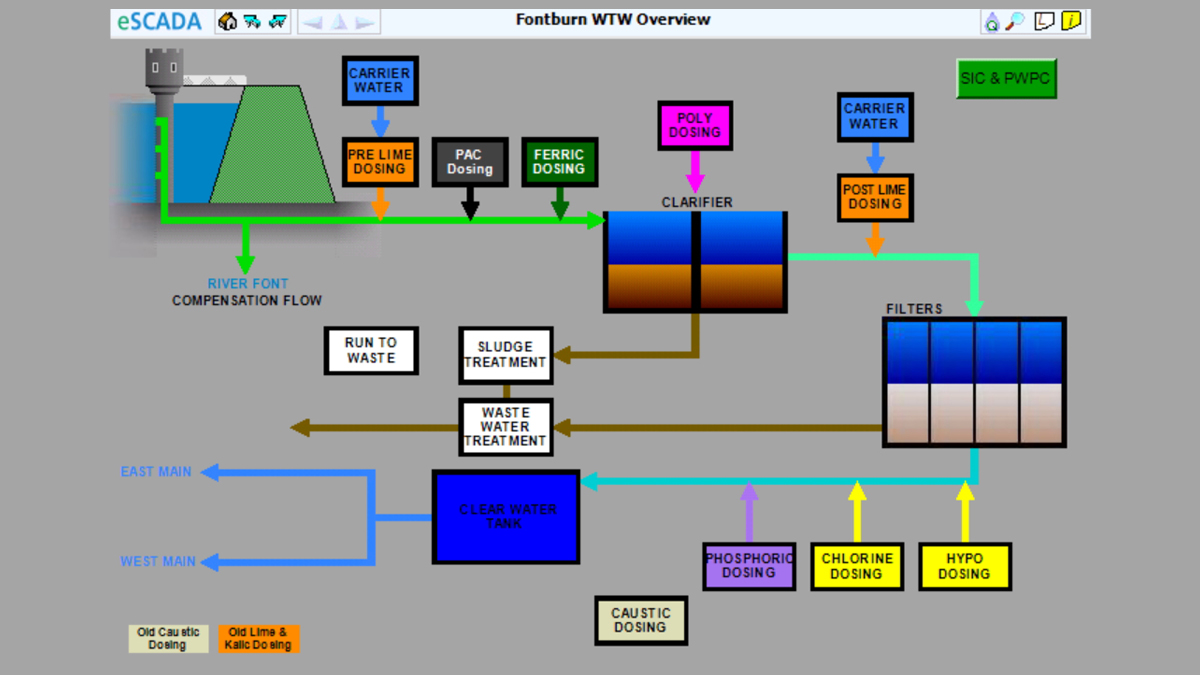Click the left navigation arrow in the toolbar
The height and width of the screenshot is (675, 1200).
point(313,22)
